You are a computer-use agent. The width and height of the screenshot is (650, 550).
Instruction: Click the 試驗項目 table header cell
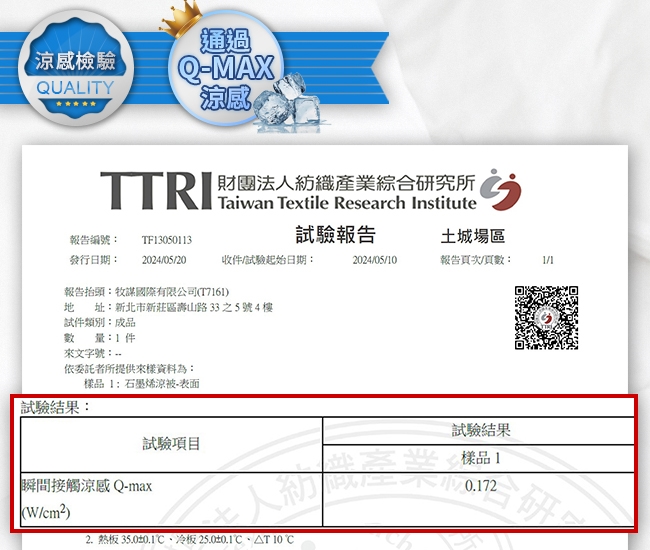tap(172, 444)
